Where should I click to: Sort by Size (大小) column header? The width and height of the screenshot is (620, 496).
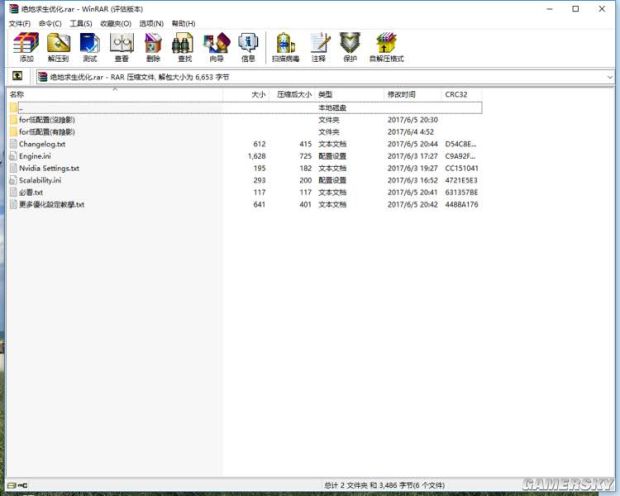246,95
